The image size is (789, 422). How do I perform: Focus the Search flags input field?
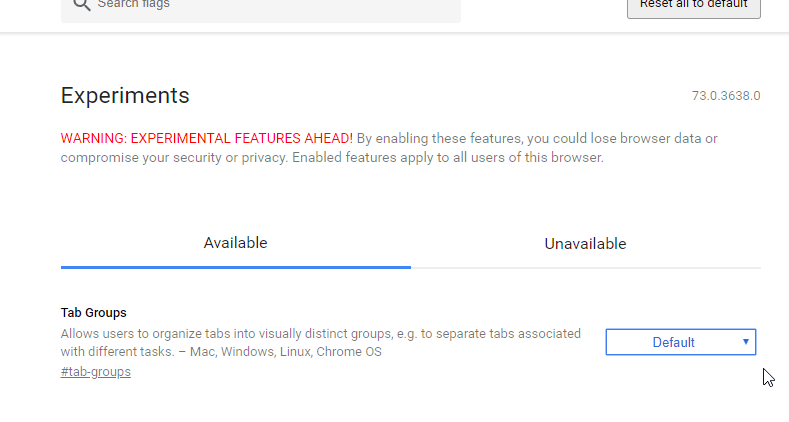[261, 6]
